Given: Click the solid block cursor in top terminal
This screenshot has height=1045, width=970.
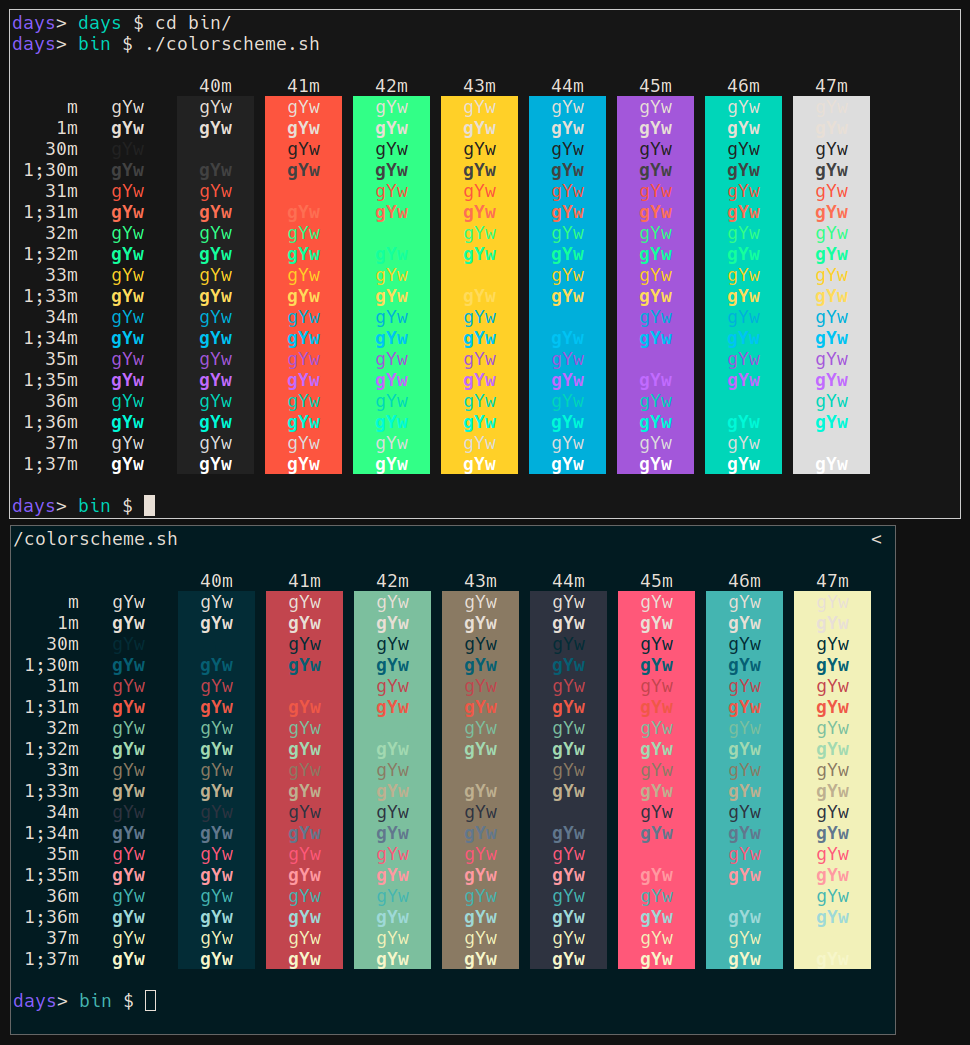Looking at the screenshot, I should tap(149, 505).
